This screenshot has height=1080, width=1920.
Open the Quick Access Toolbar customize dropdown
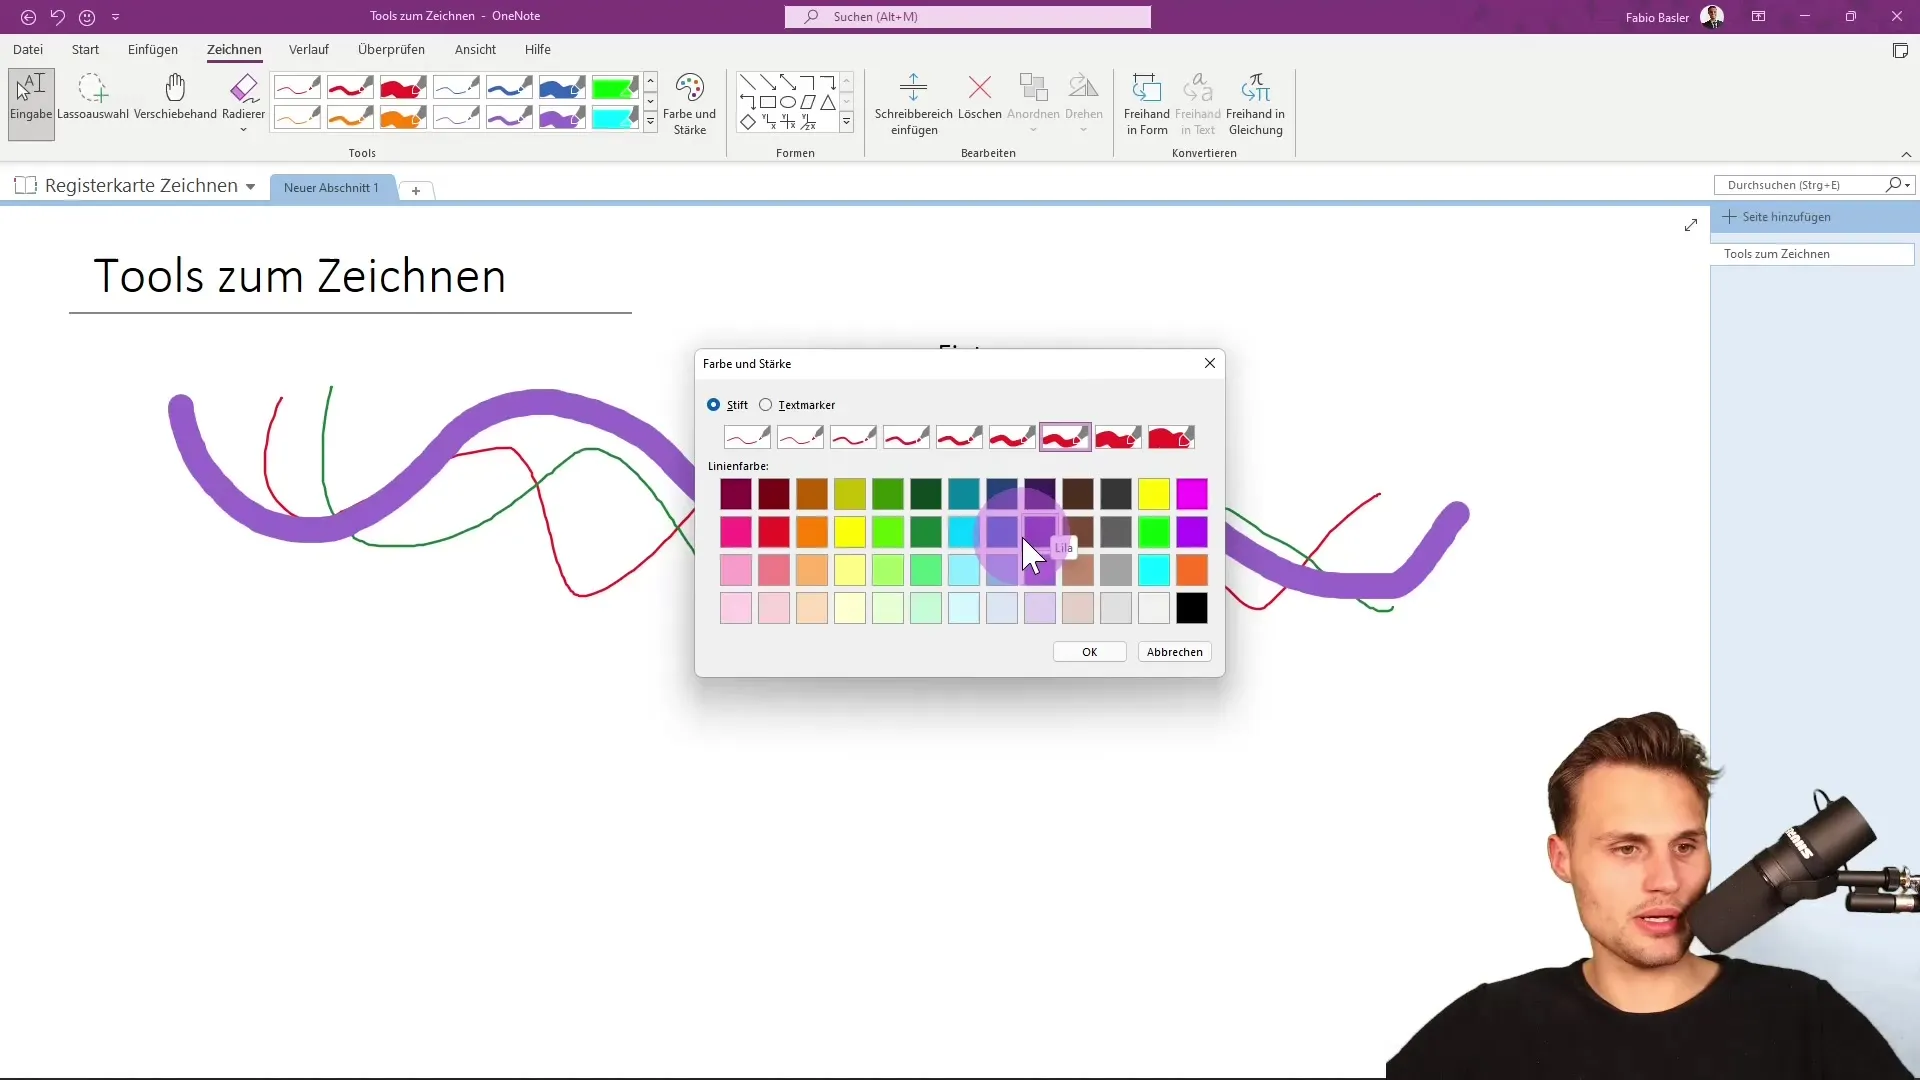(115, 17)
